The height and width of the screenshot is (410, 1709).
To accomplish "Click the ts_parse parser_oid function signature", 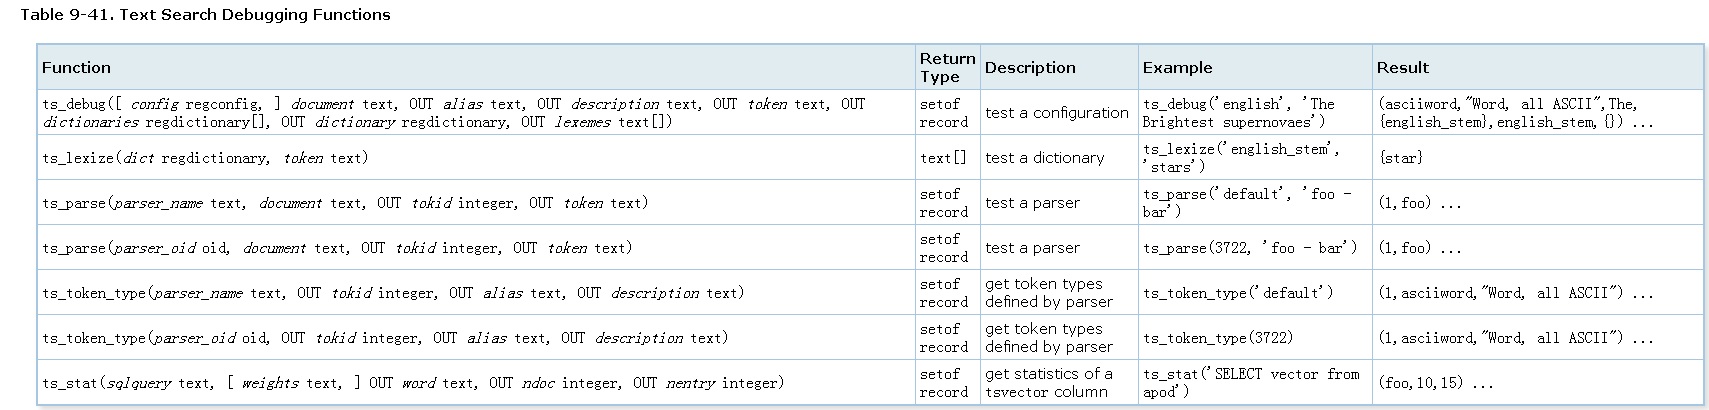I will click(337, 248).
